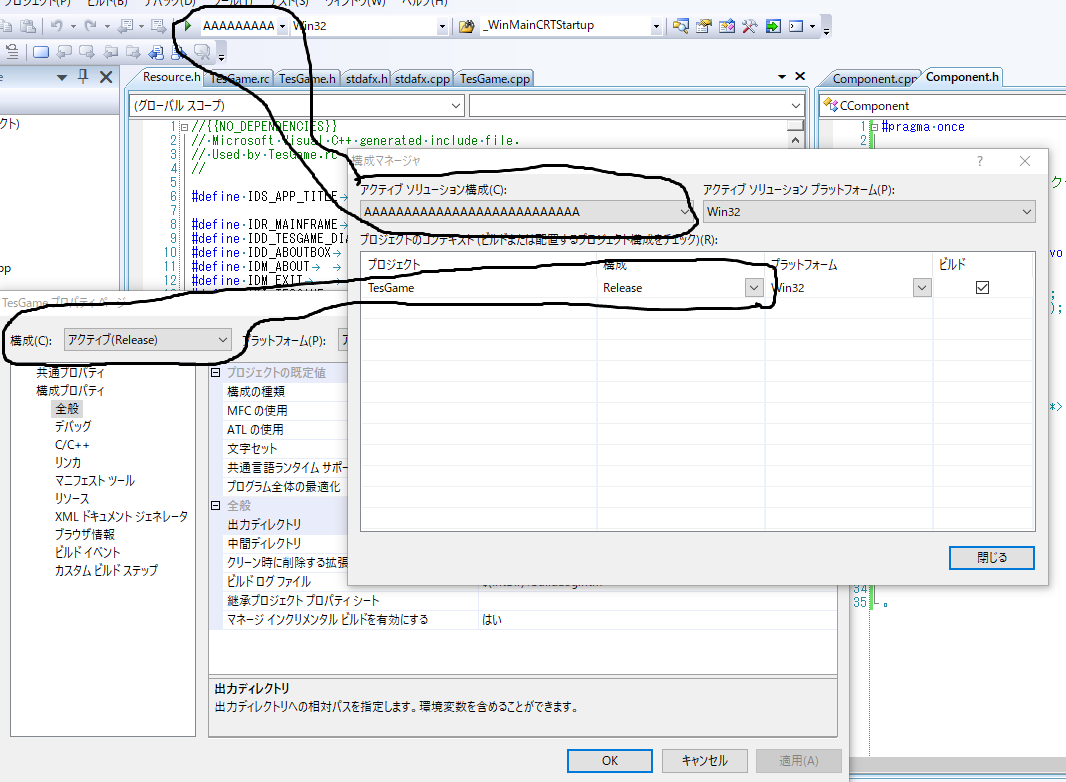Viewport: 1066px width, 782px height.
Task: Switch to the Component.h tab
Action: (962, 77)
